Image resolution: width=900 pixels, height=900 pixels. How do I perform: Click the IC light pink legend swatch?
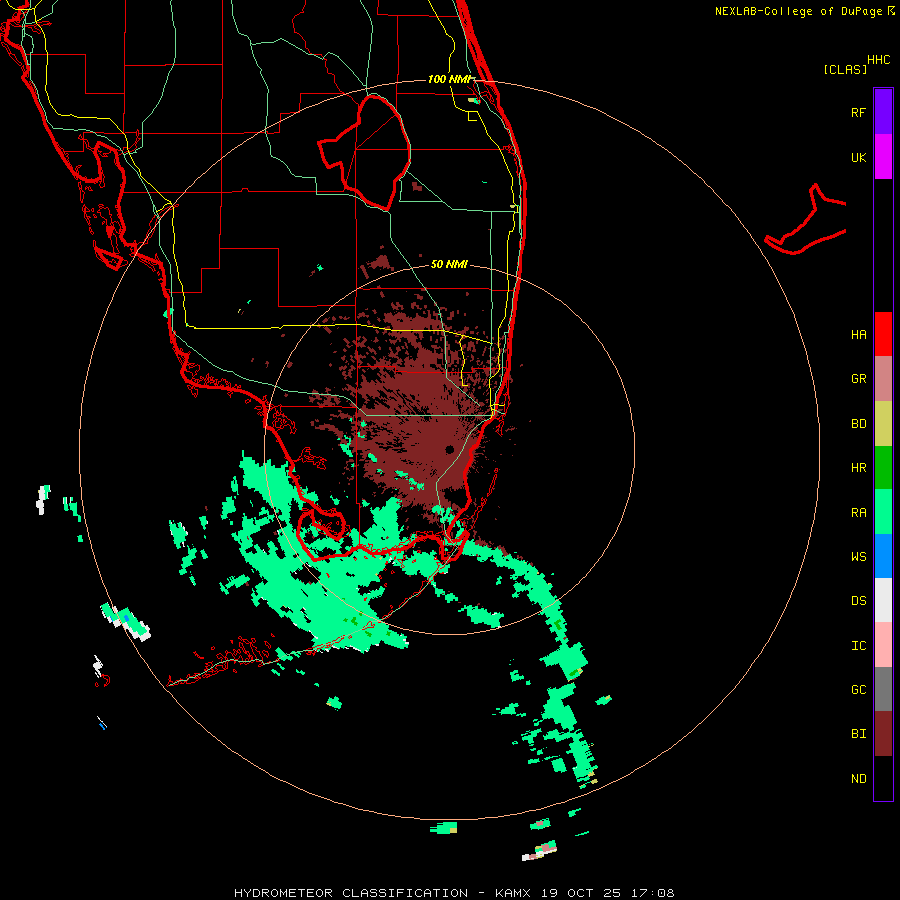[883, 645]
